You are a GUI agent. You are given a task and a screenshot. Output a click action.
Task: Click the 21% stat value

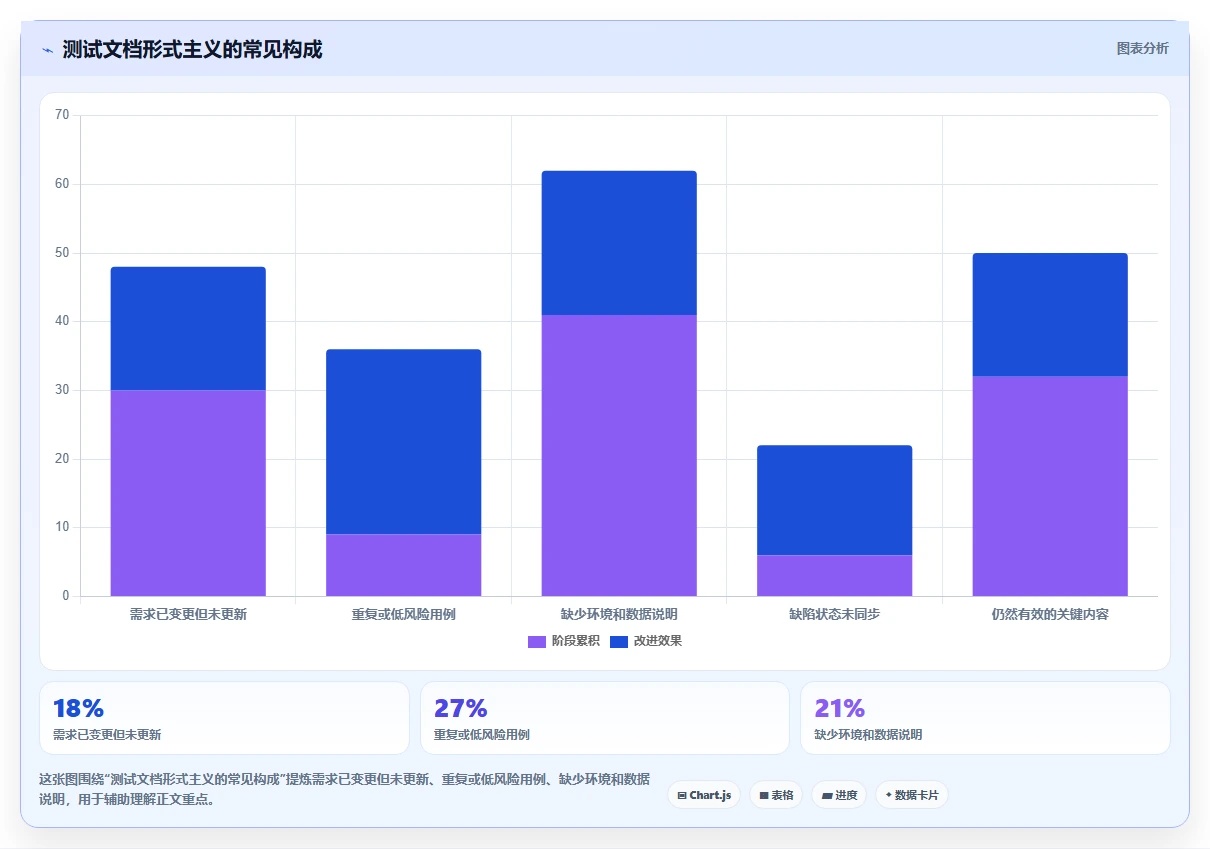[840, 709]
